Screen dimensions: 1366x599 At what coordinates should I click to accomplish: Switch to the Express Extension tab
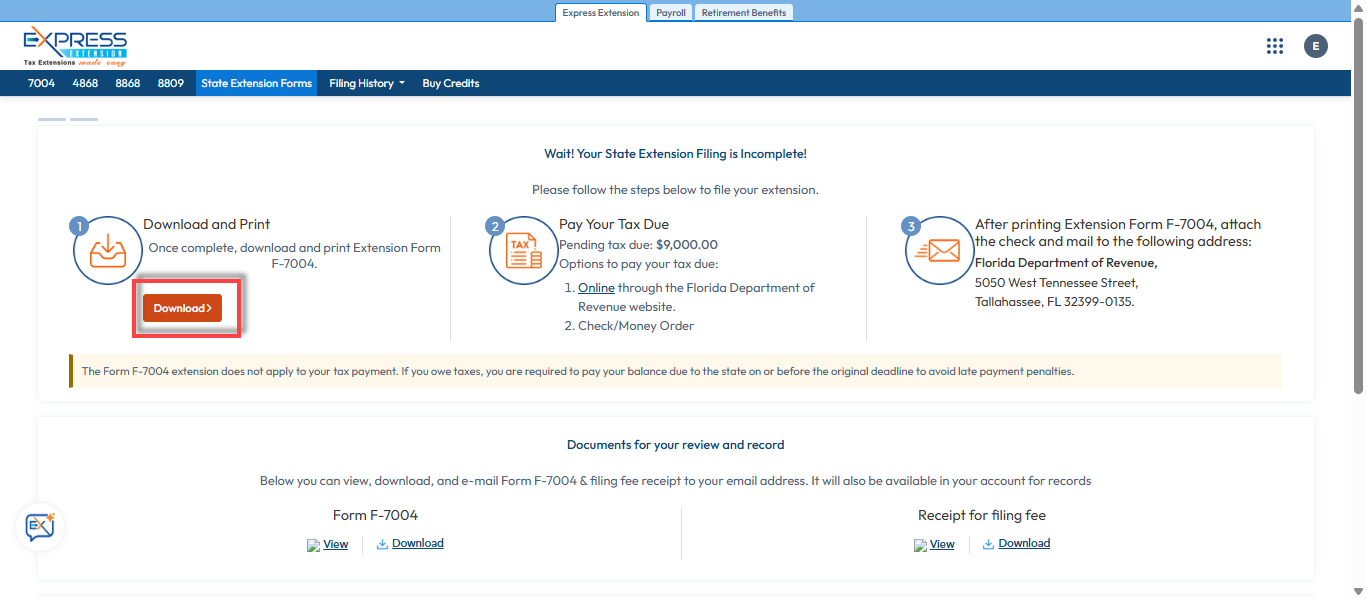coord(600,12)
